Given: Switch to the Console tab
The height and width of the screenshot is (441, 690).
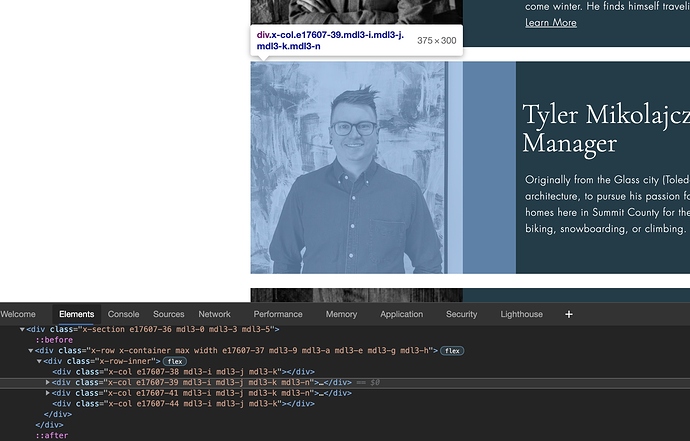Looking at the screenshot, I should point(124,314).
